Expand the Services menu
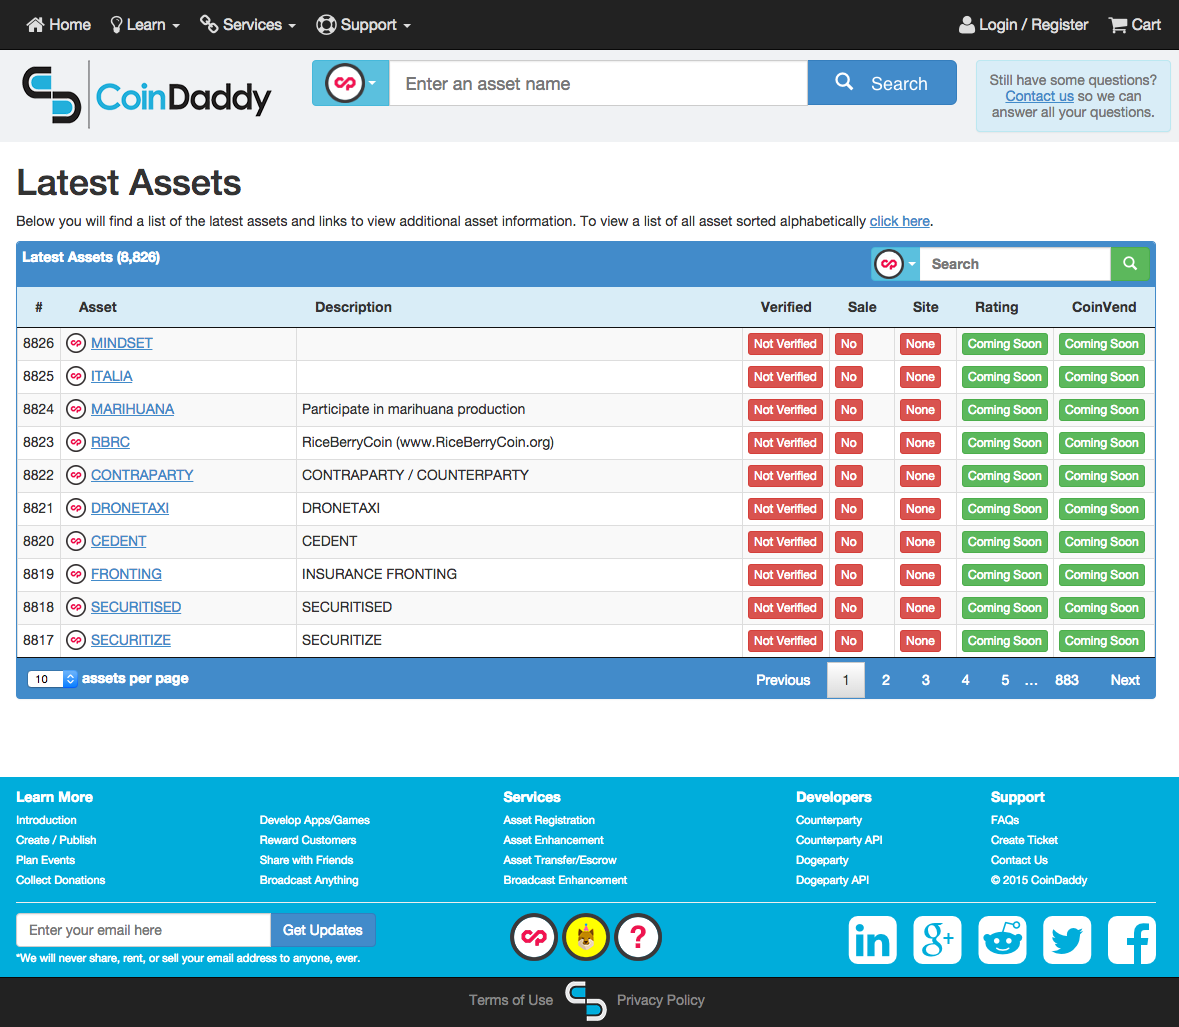This screenshot has height=1027, width=1179. 247,25
